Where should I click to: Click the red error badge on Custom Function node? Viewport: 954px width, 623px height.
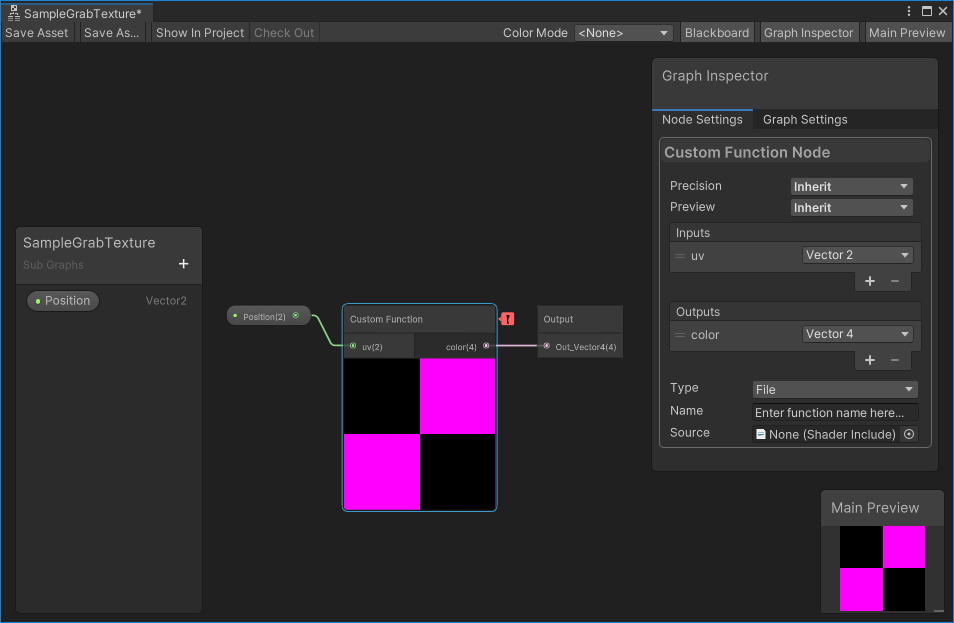tap(507, 319)
